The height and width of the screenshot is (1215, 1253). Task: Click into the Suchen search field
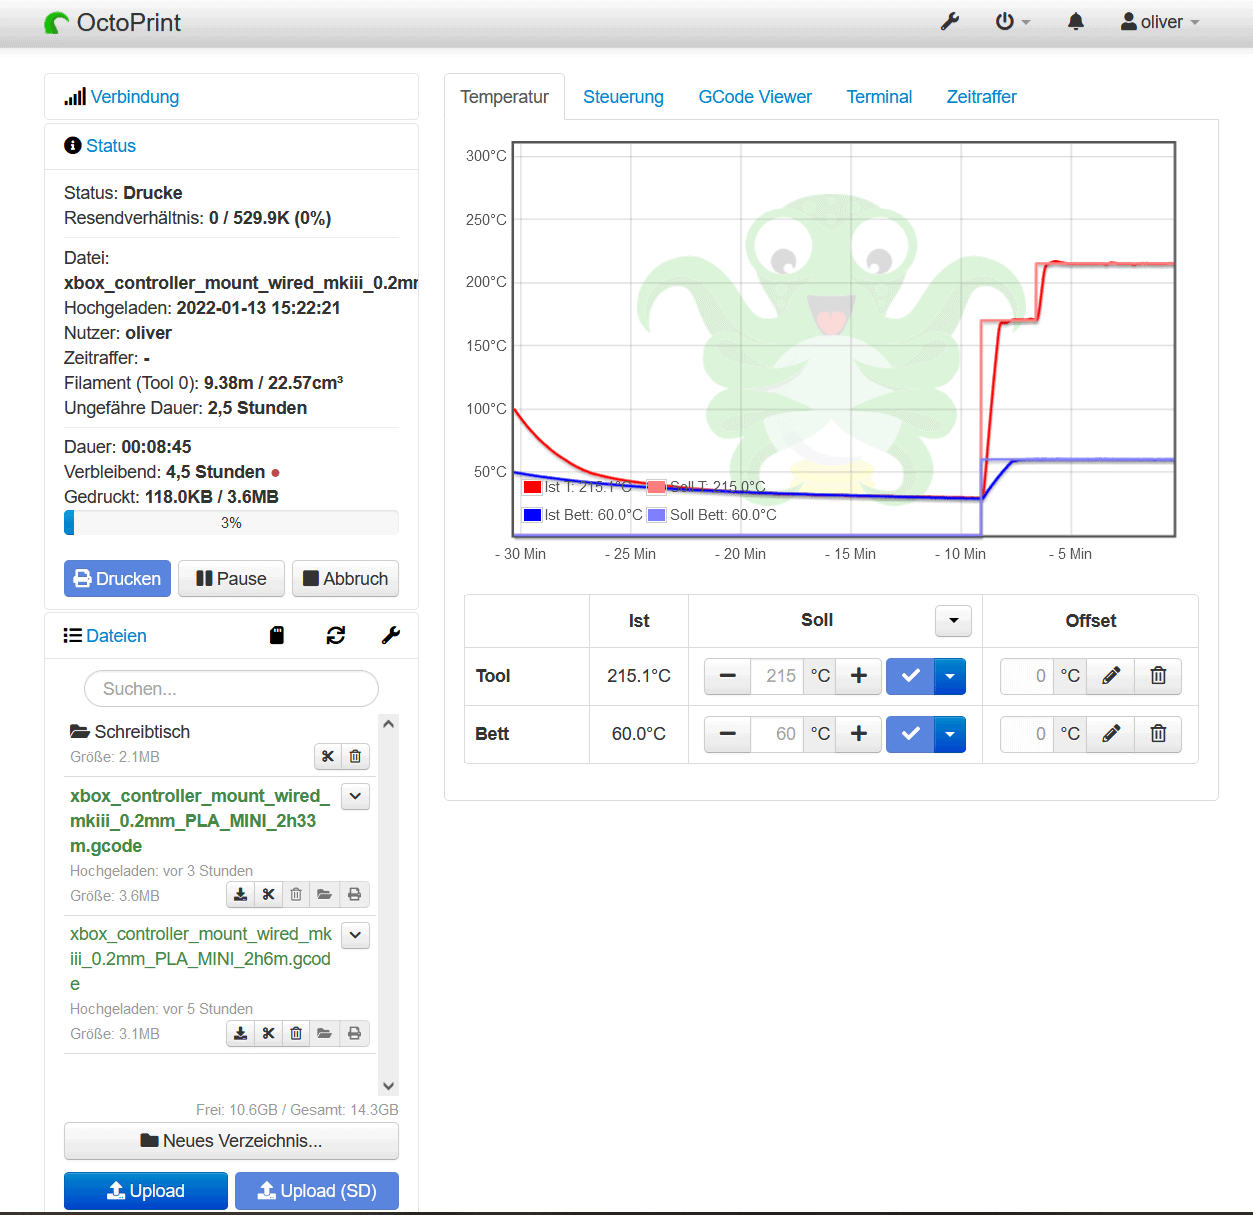point(231,688)
